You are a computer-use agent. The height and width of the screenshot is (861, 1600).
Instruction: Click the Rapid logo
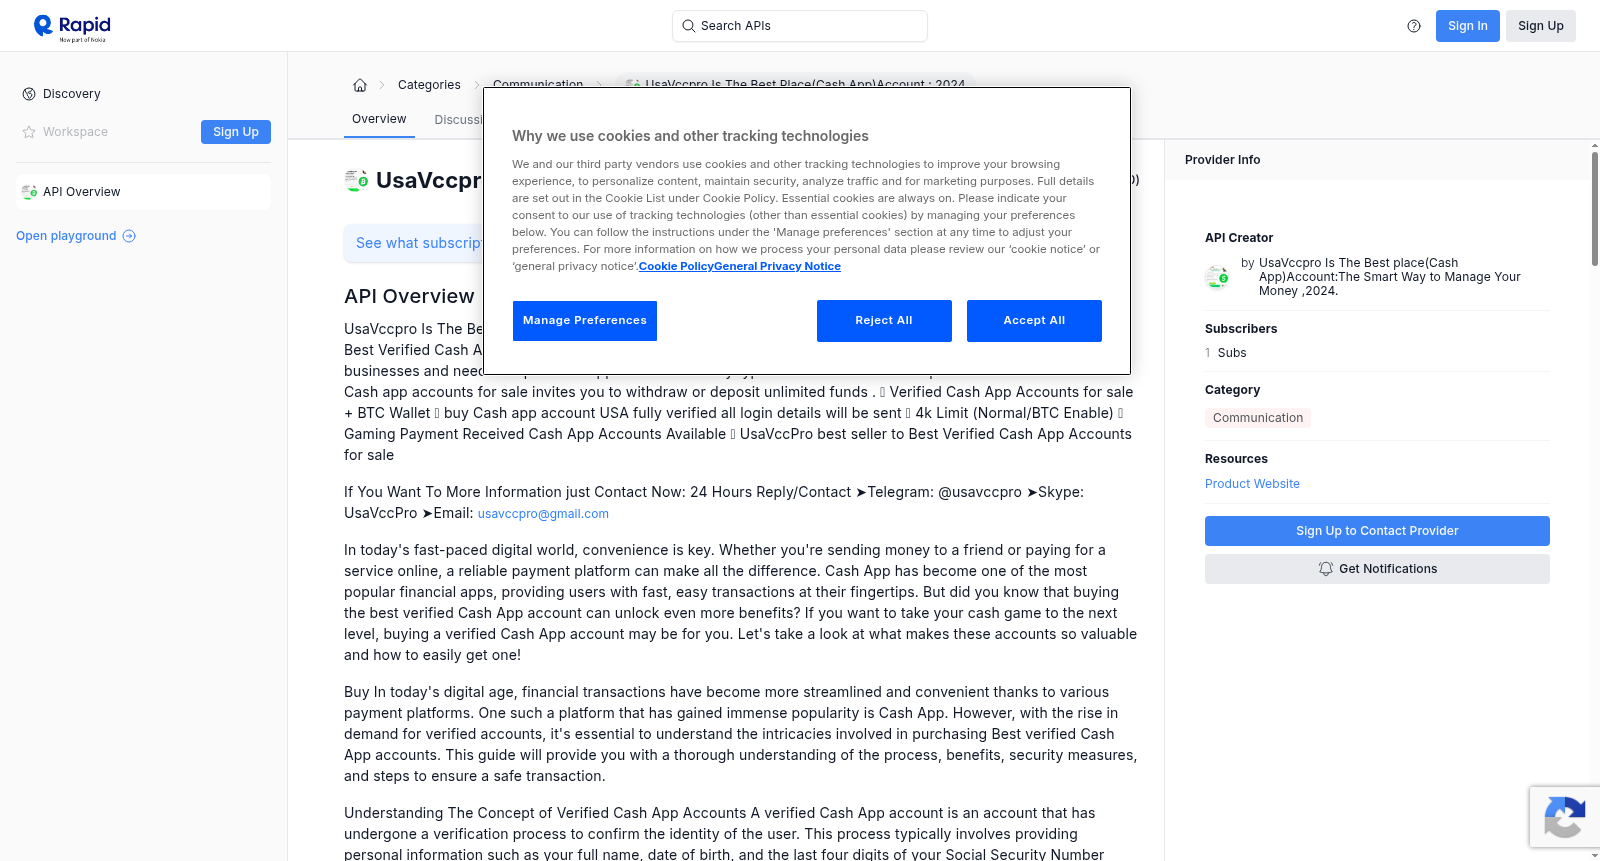[72, 27]
